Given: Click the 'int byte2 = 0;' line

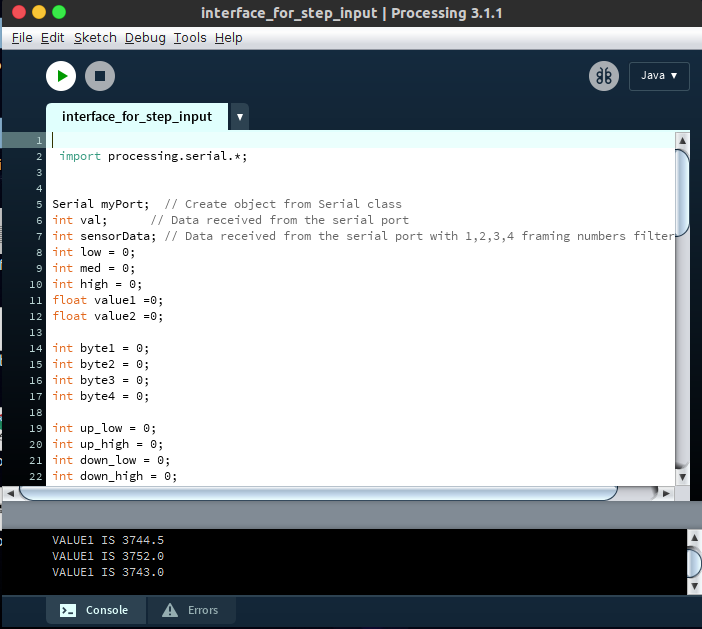Looking at the screenshot, I should [101, 364].
